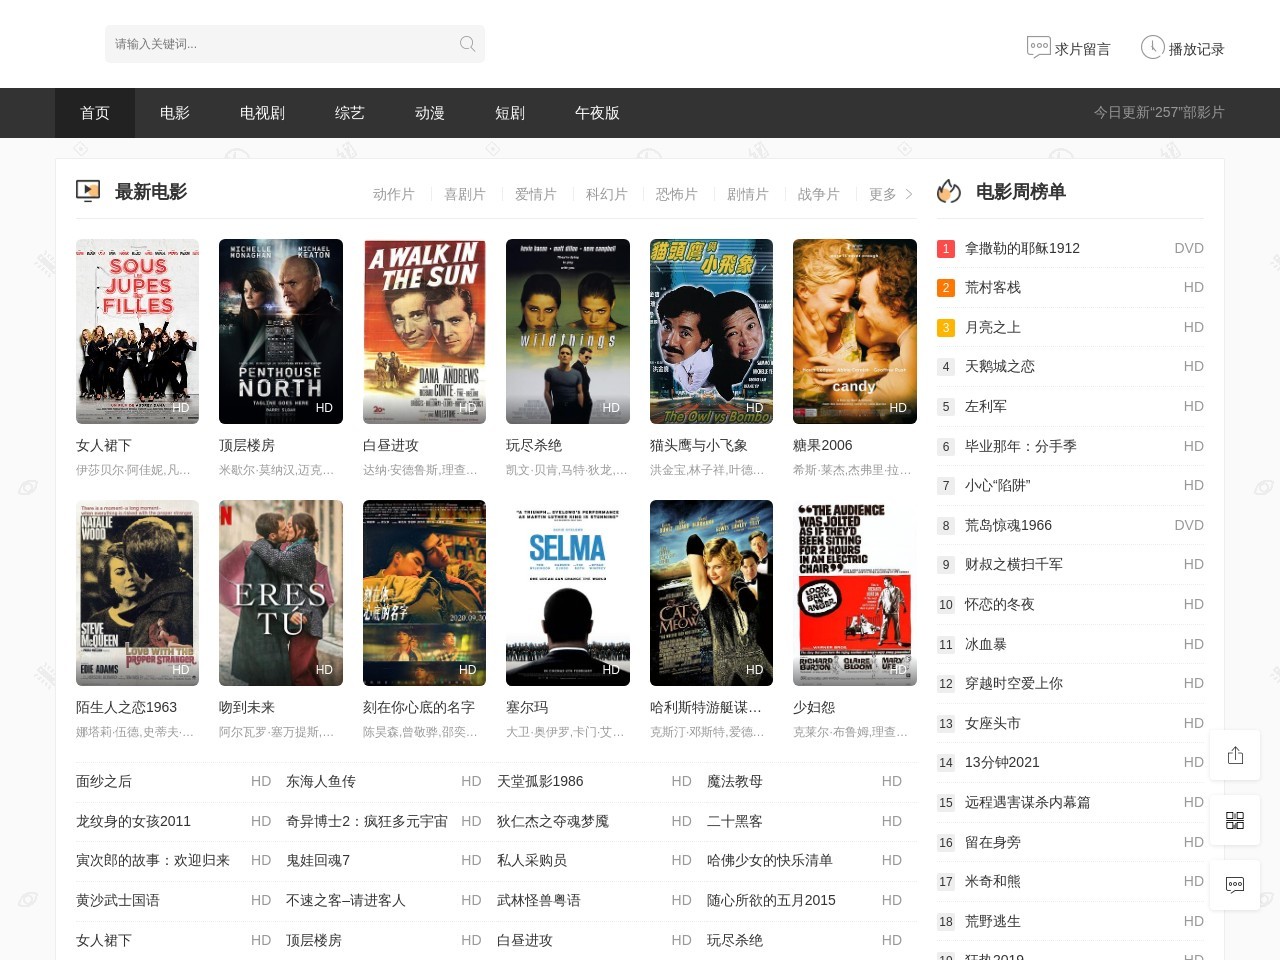This screenshot has height=960, width=1280.
Task: Open the 播放记录 clock icon
Action: 1152,47
